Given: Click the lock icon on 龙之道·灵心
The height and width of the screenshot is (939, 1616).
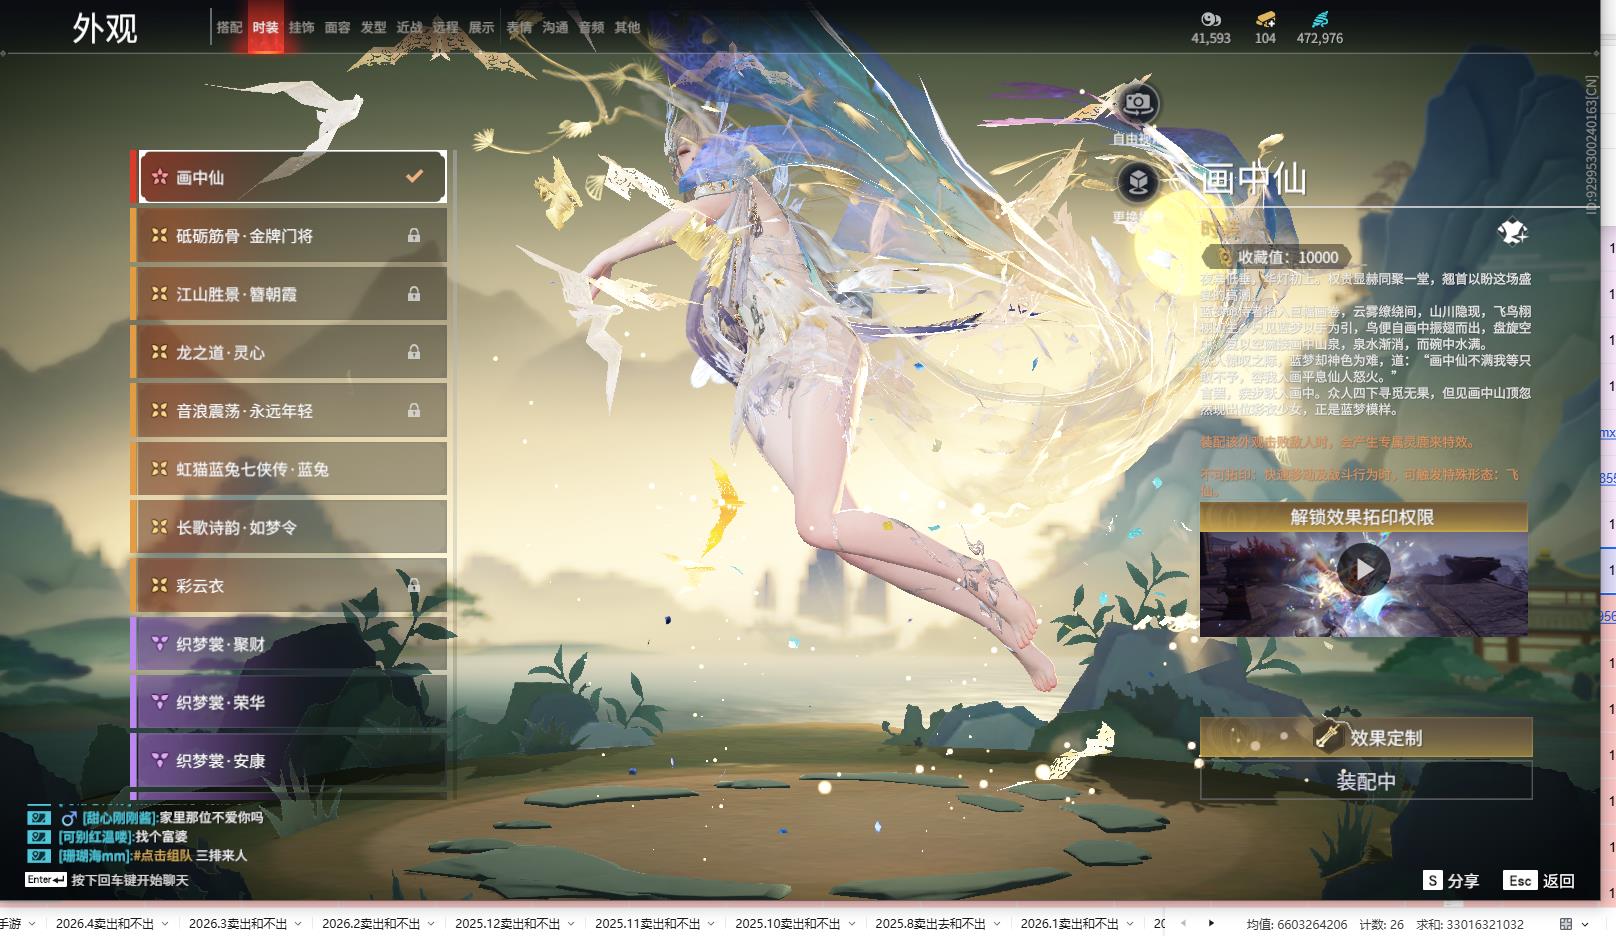Looking at the screenshot, I should [x=414, y=352].
